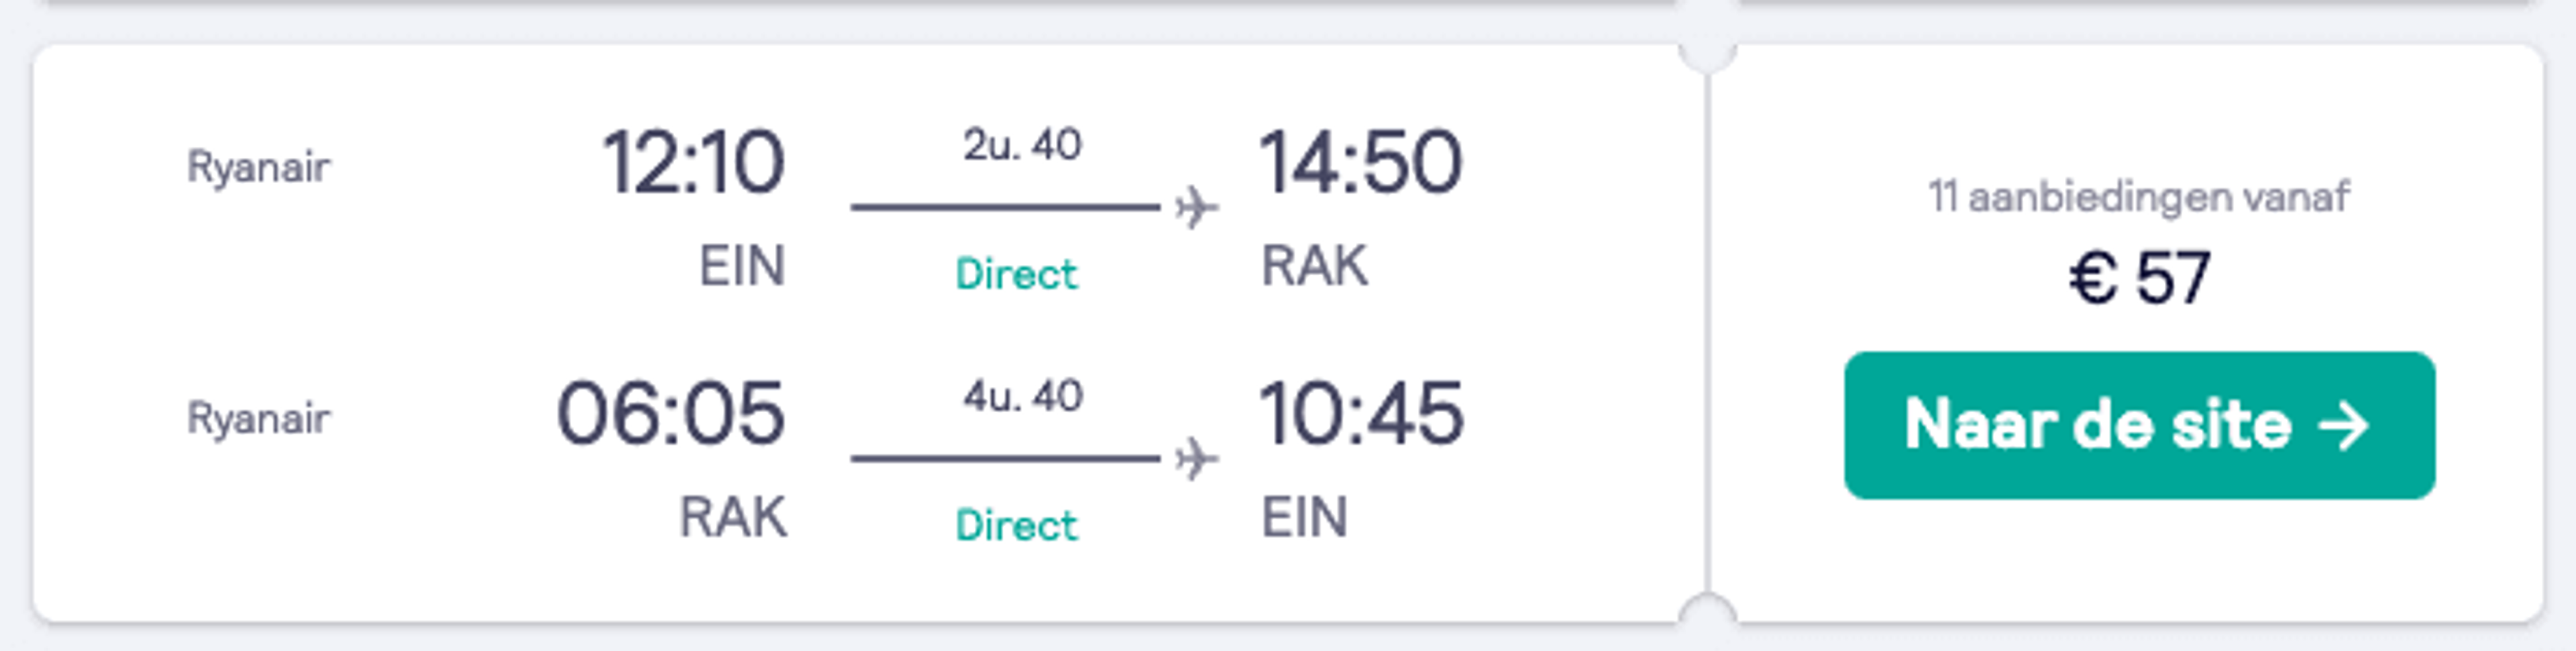Click the € 57 price
The image size is (2576, 651).
pyautogui.click(x=2139, y=278)
